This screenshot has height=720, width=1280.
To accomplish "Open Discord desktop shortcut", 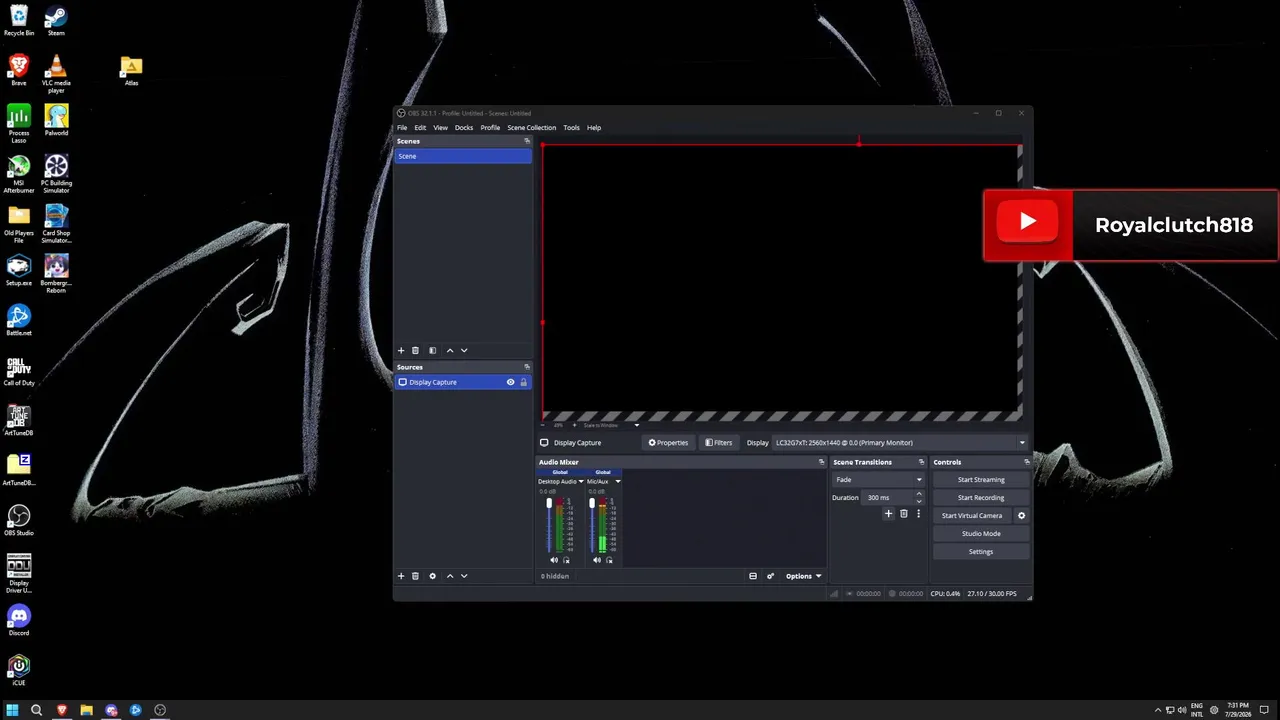I will click(x=18, y=619).
